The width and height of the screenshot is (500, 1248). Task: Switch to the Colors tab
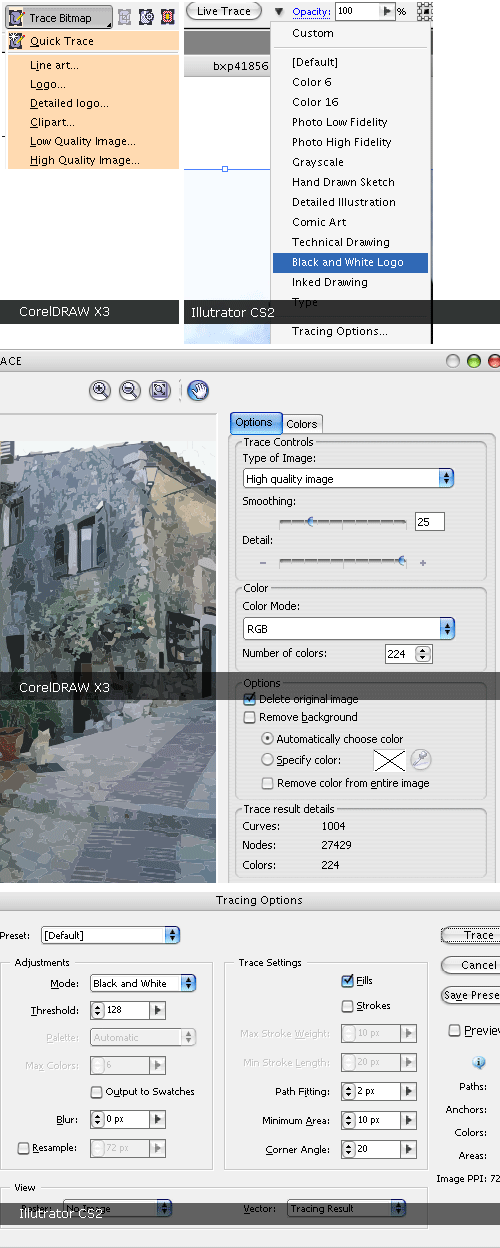(x=302, y=424)
